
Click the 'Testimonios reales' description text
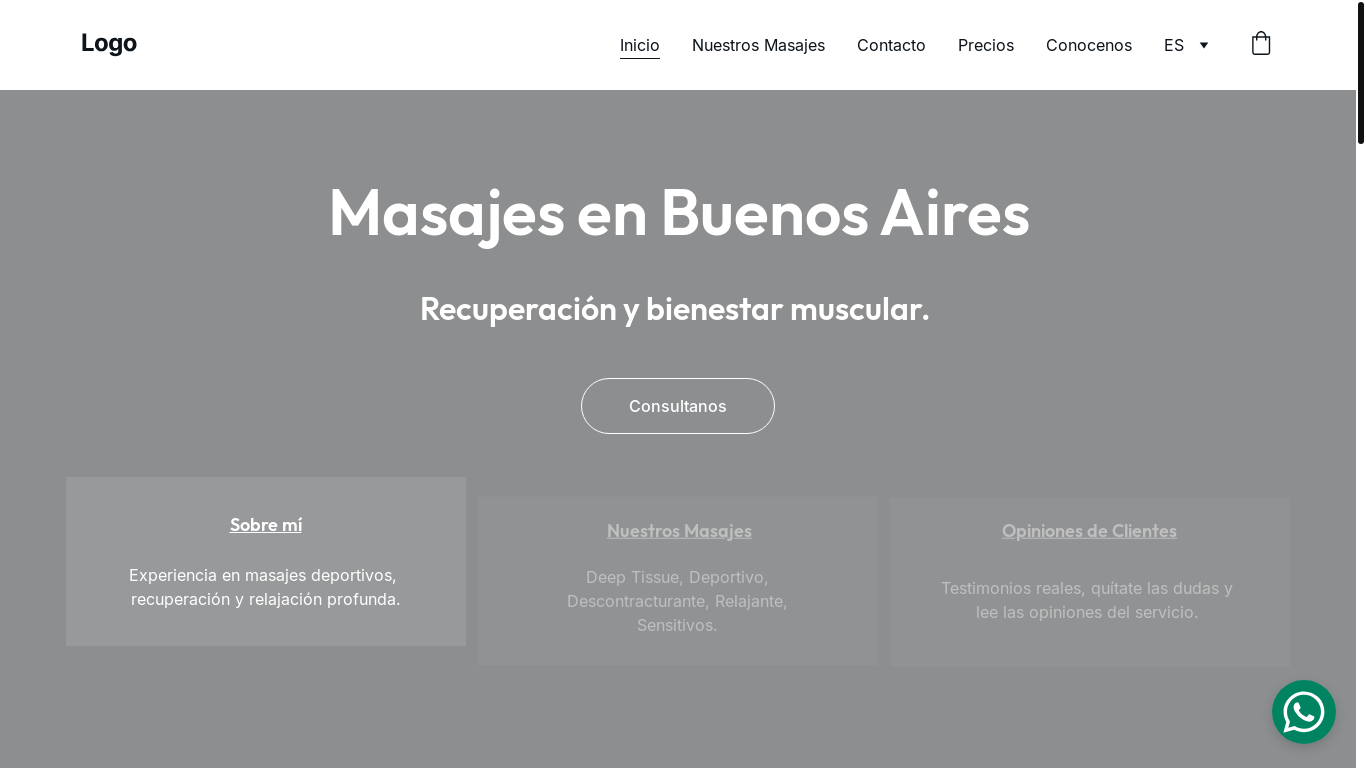click(x=1087, y=600)
